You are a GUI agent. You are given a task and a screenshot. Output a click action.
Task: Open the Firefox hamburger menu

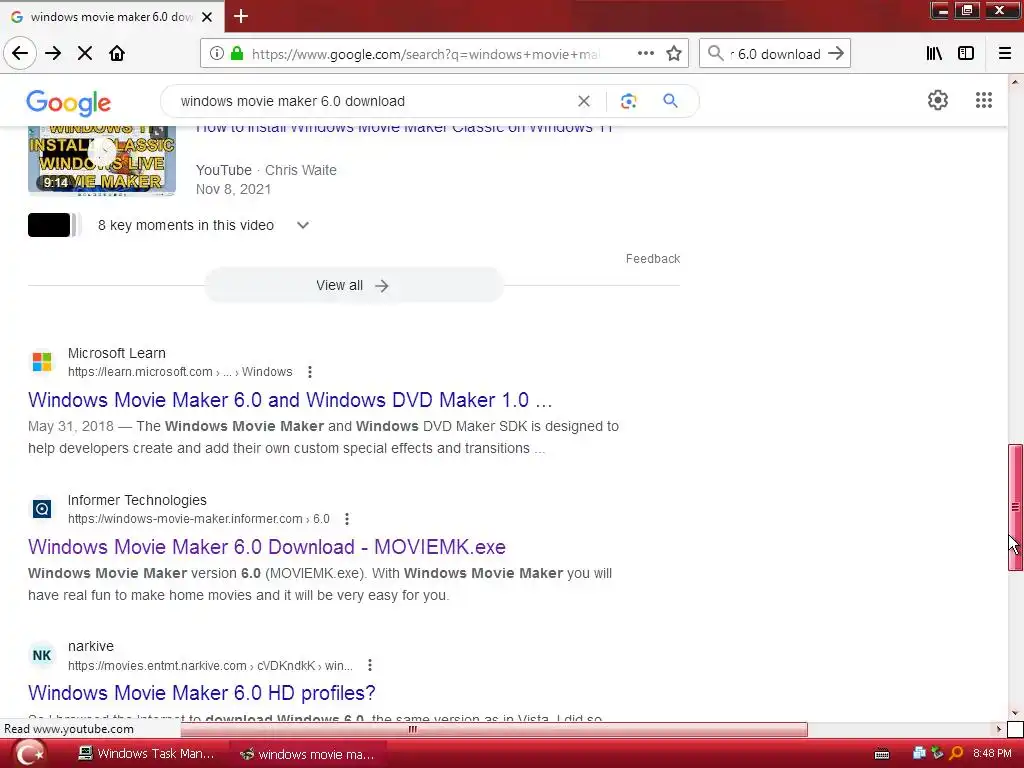click(1005, 54)
